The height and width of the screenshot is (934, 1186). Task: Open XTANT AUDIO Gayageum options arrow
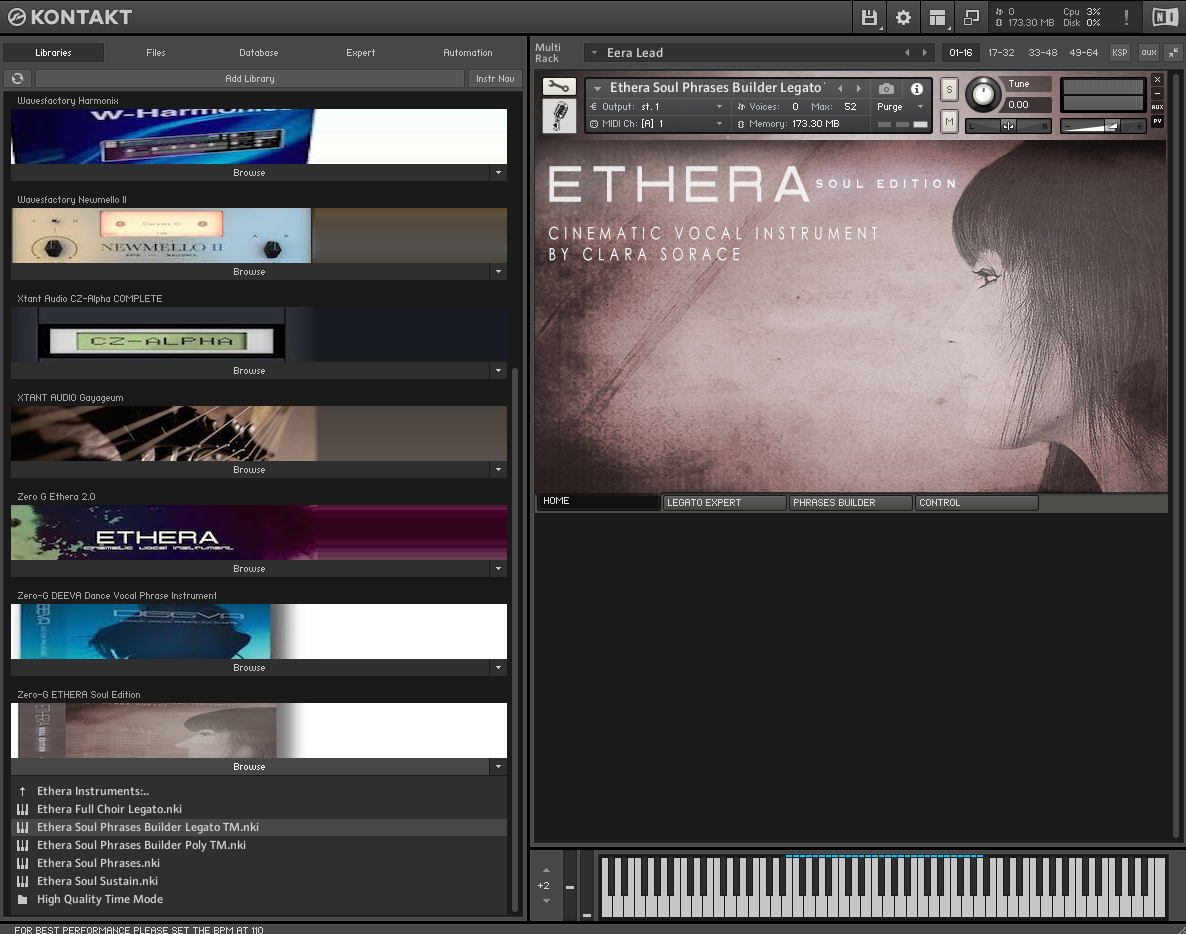498,470
